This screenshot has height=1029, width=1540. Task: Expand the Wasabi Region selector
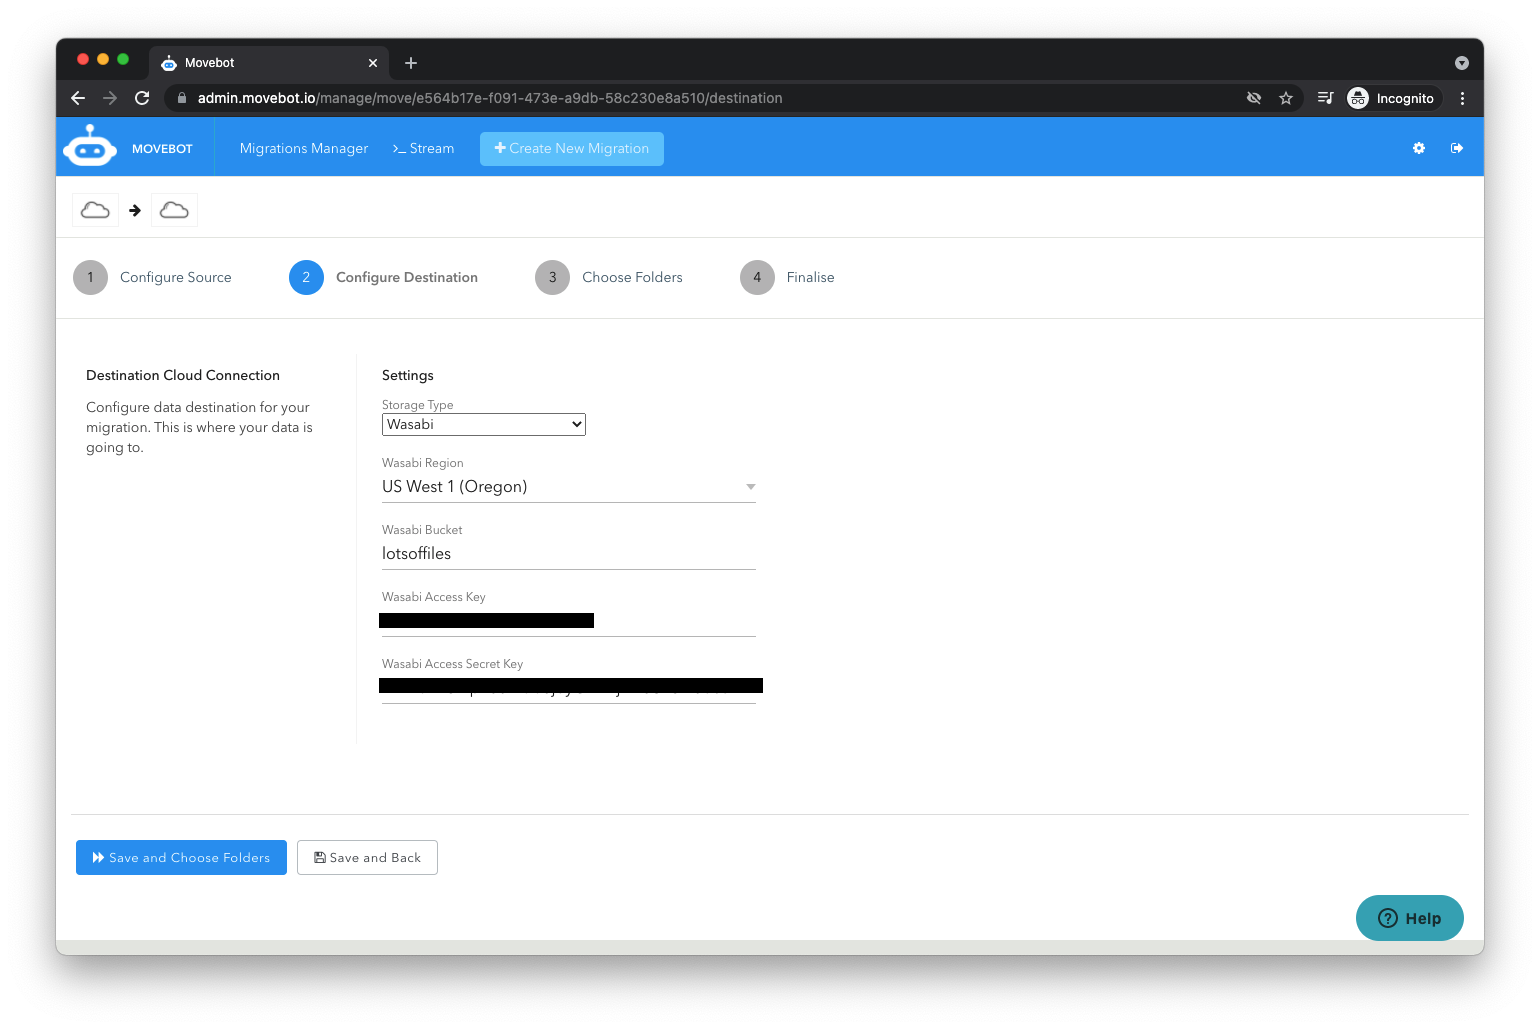tap(569, 487)
